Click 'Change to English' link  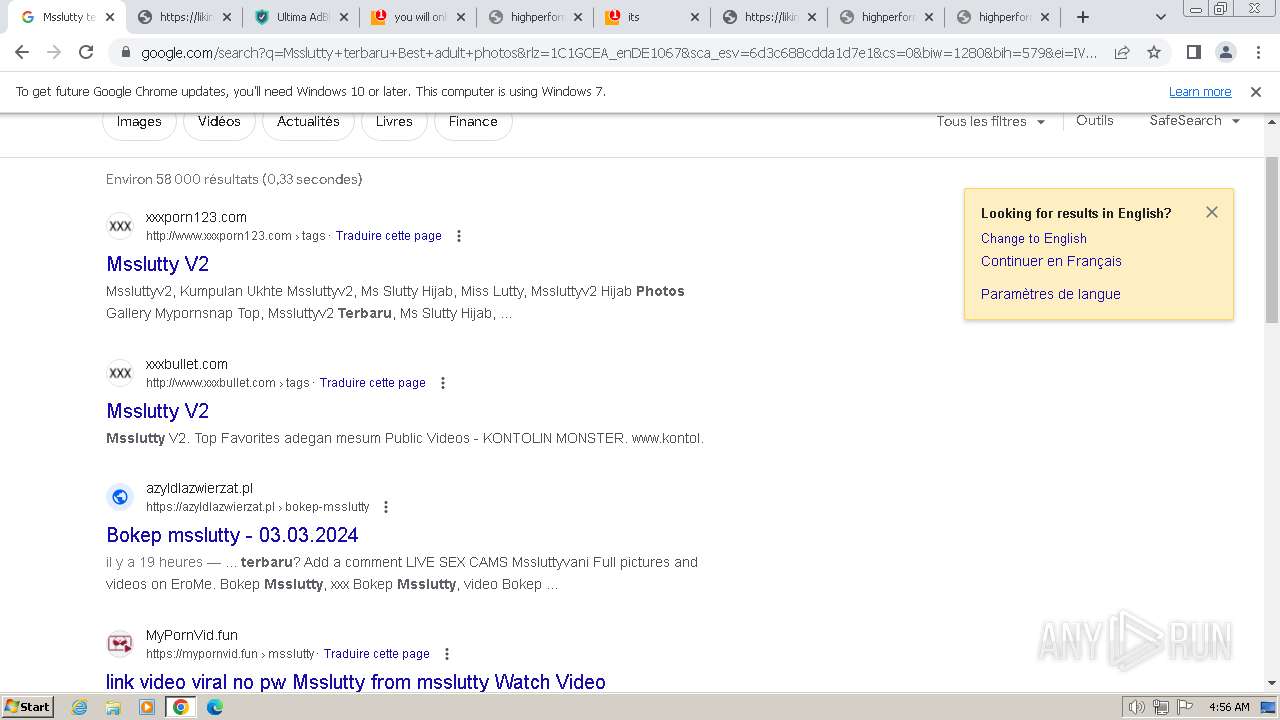[1033, 238]
